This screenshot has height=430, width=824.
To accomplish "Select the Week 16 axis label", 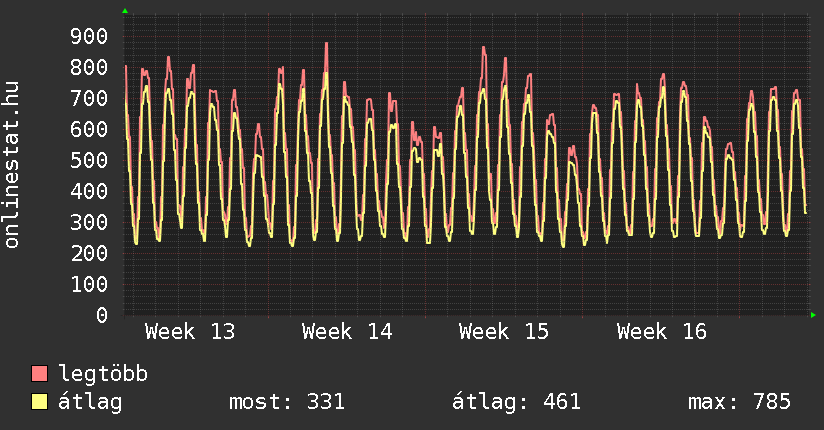I will [661, 332].
